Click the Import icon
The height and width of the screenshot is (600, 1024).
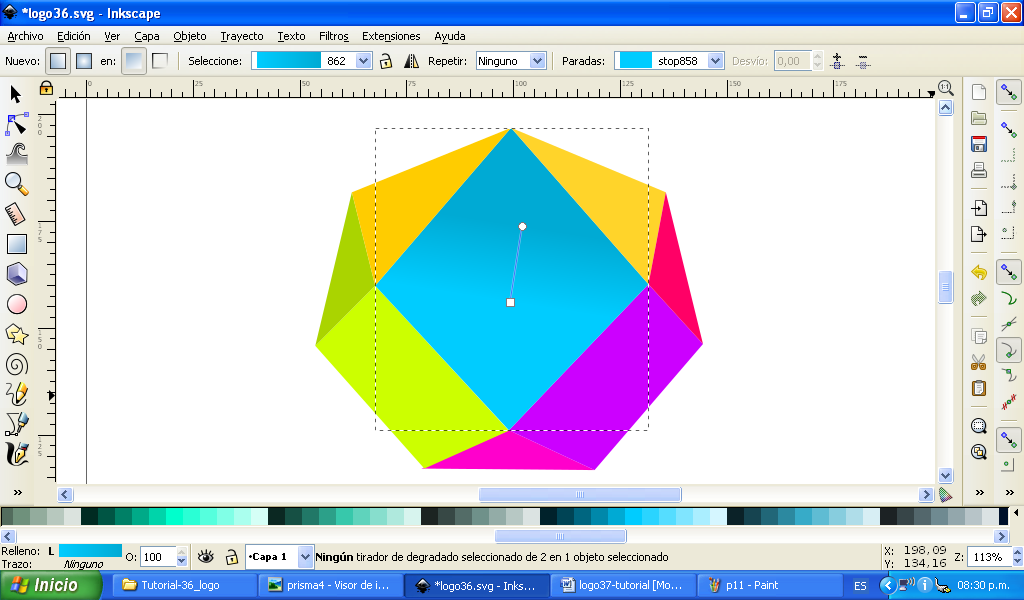[978, 208]
